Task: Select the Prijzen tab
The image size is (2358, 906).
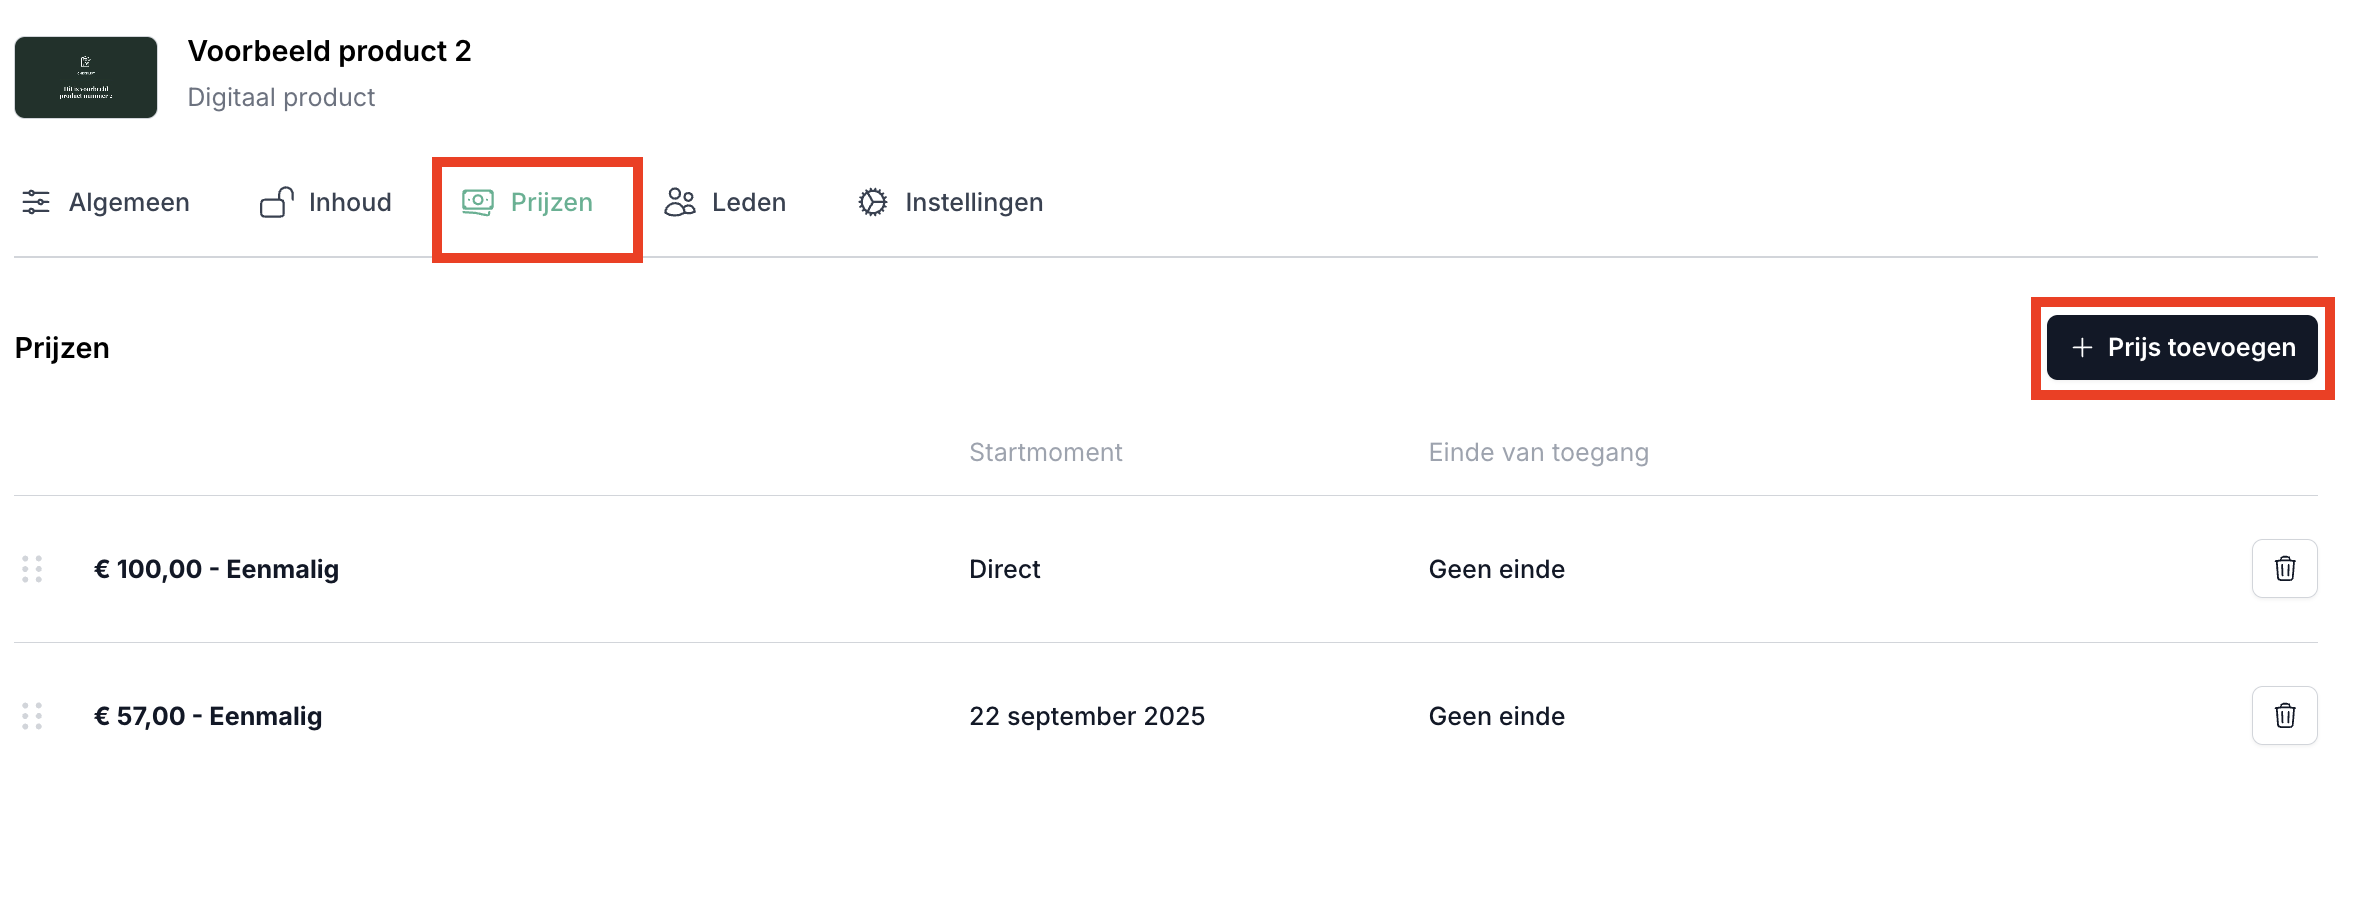Action: pyautogui.click(x=551, y=202)
